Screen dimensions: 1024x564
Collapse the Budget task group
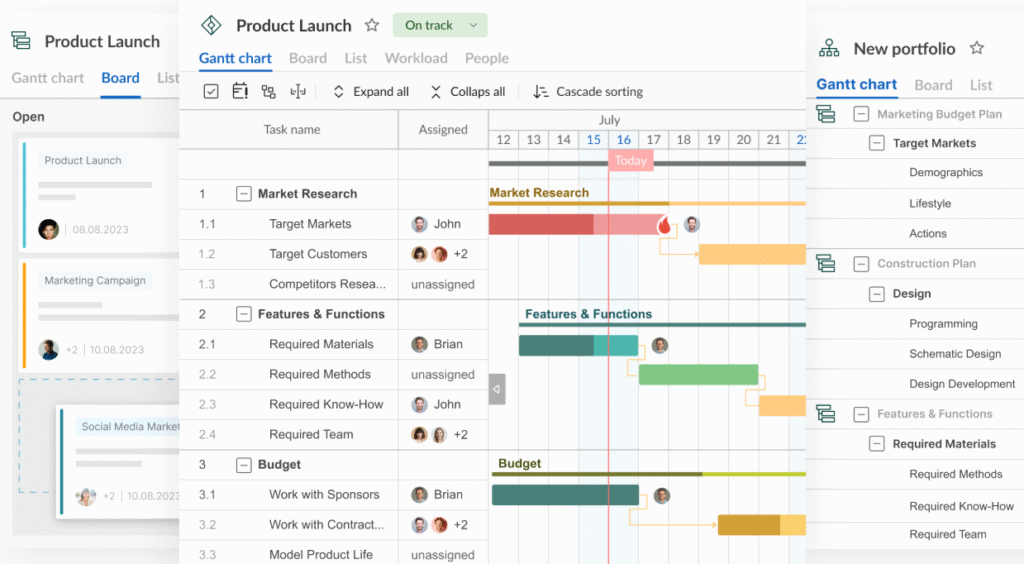243,465
